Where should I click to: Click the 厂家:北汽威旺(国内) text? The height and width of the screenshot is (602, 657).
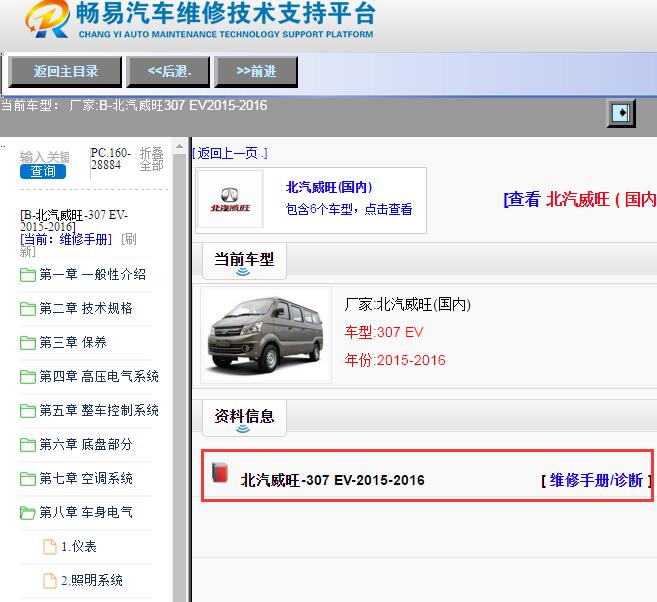click(x=408, y=304)
